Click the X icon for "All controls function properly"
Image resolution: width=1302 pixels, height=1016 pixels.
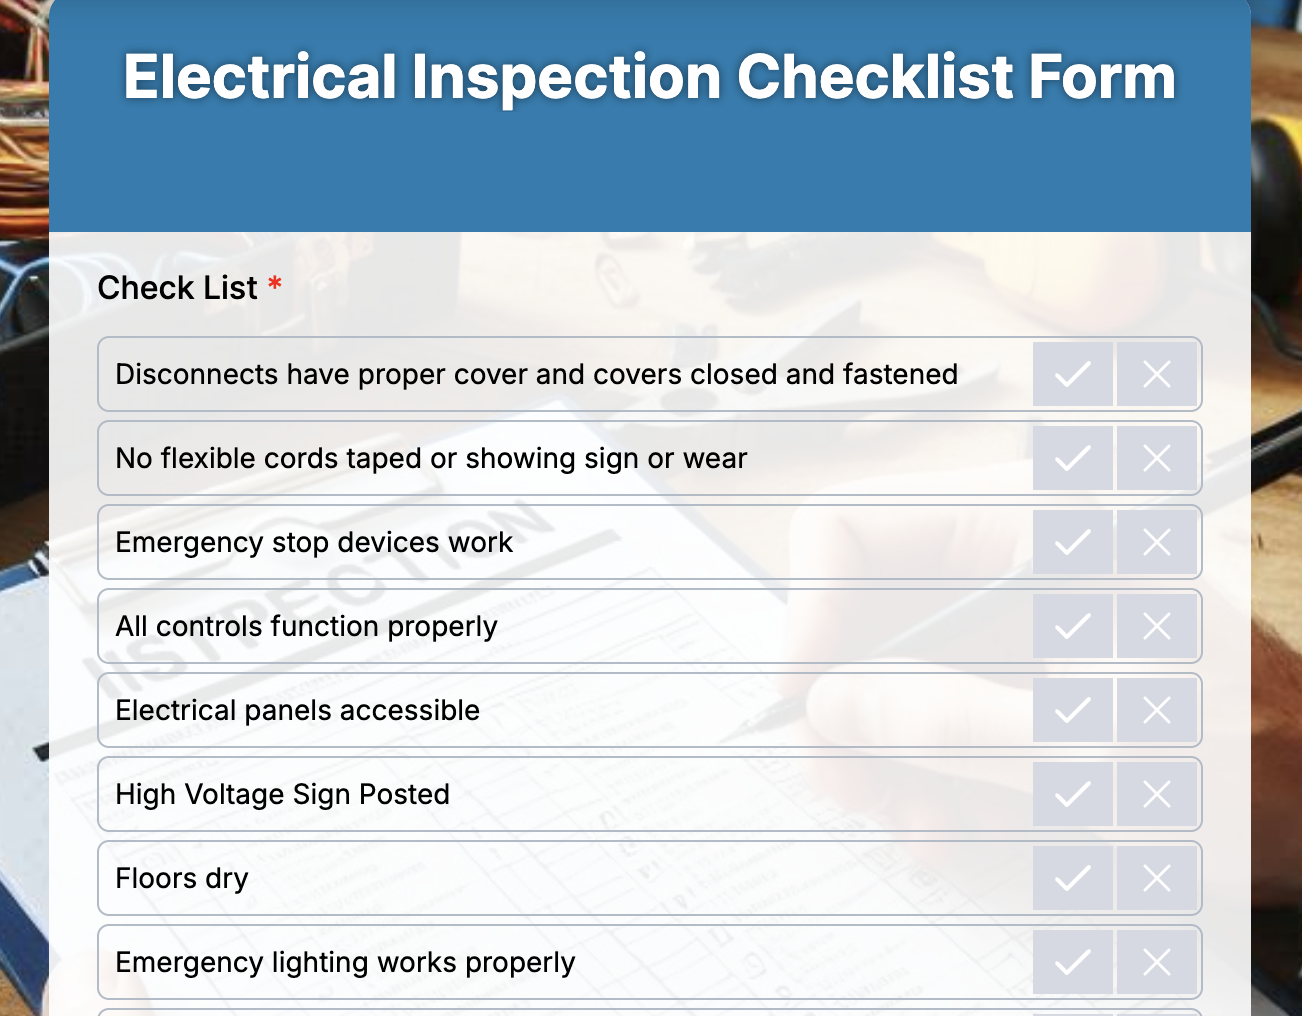click(x=1157, y=626)
